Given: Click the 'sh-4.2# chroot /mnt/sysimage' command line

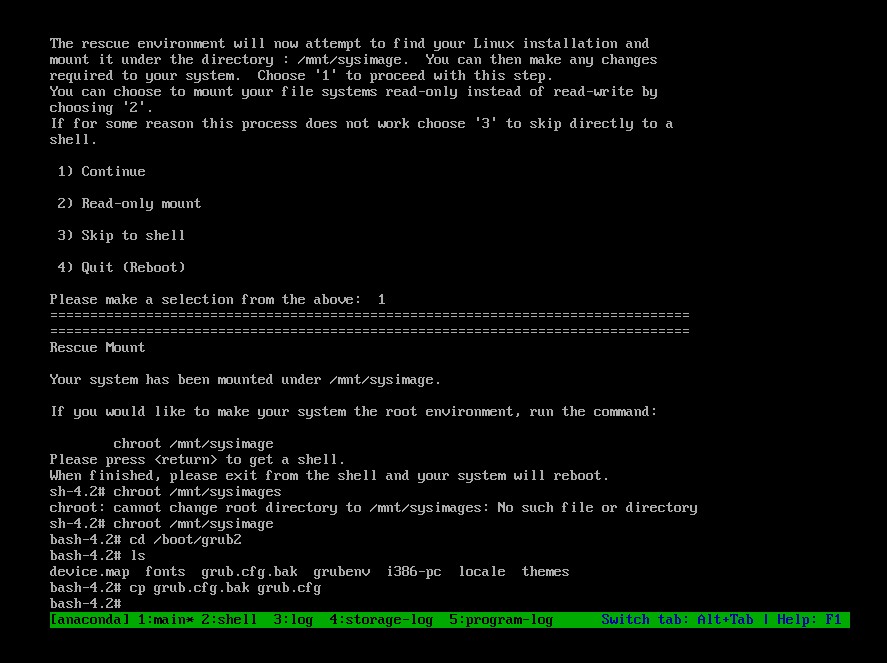Looking at the screenshot, I should 161,523.
